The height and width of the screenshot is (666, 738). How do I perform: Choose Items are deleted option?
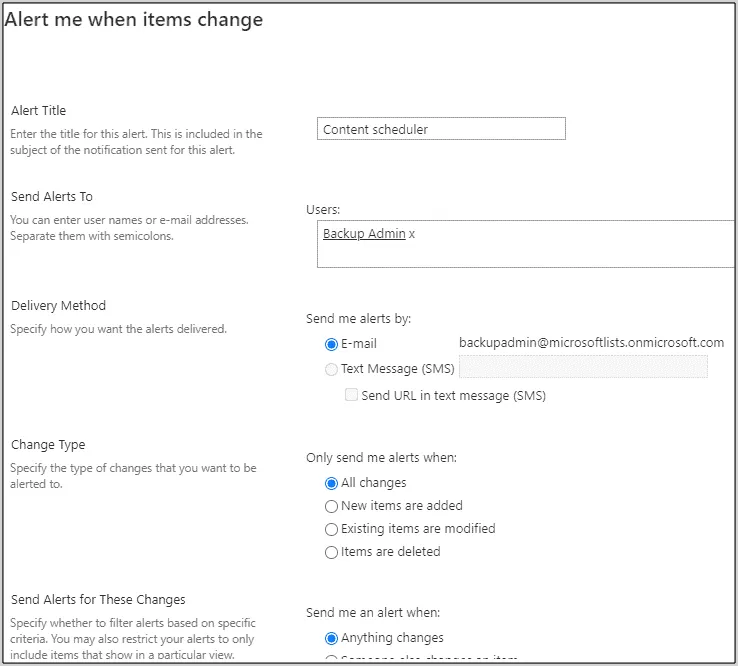[332, 552]
